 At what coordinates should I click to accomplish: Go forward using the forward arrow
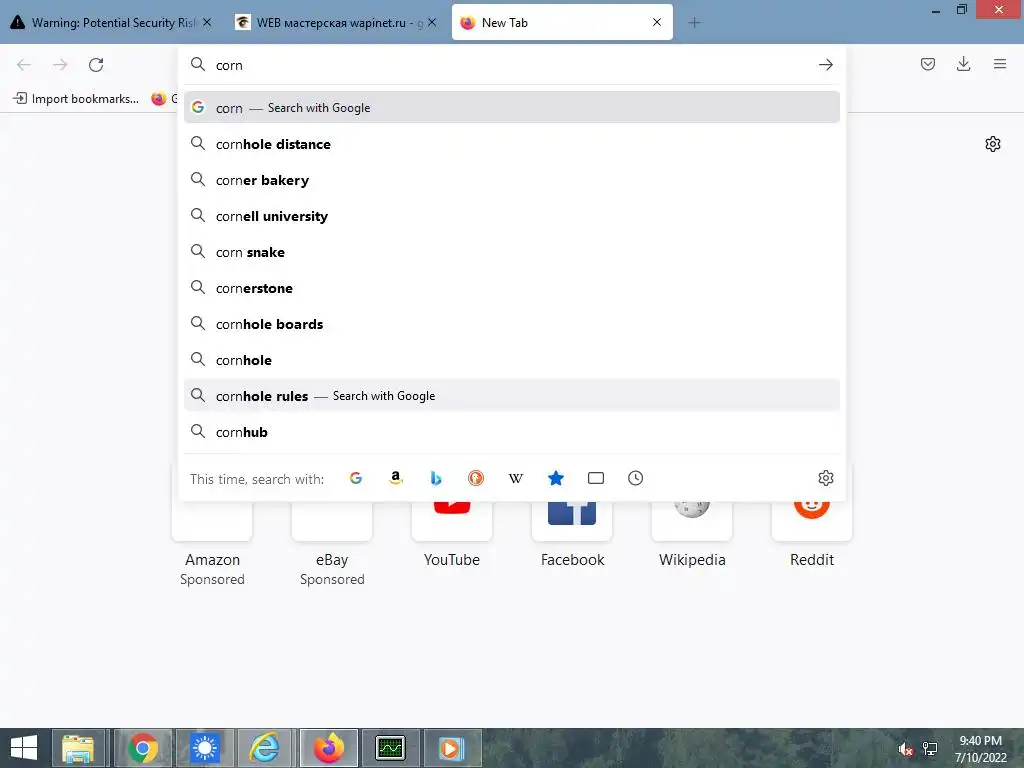pyautogui.click(x=60, y=65)
